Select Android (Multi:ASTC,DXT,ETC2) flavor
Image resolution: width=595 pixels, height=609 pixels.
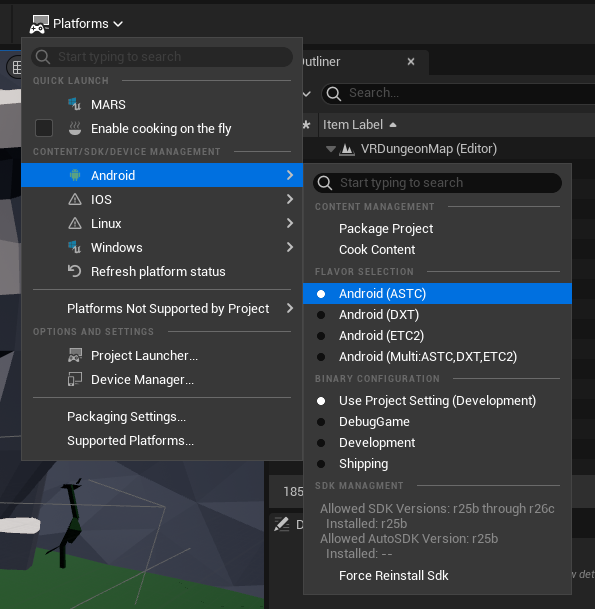pos(437,357)
